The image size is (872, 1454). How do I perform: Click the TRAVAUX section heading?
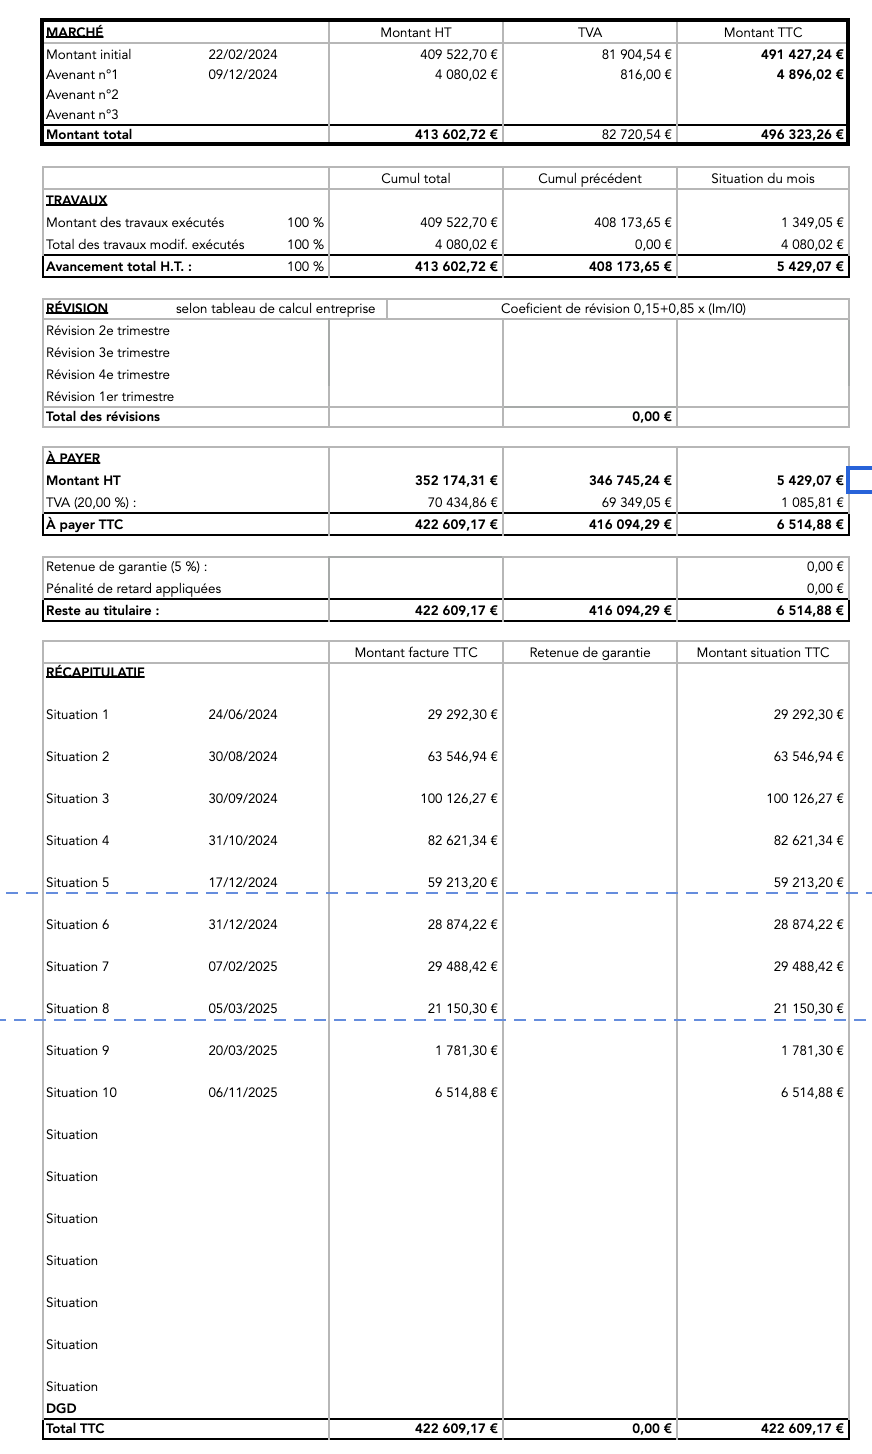[x=77, y=200]
